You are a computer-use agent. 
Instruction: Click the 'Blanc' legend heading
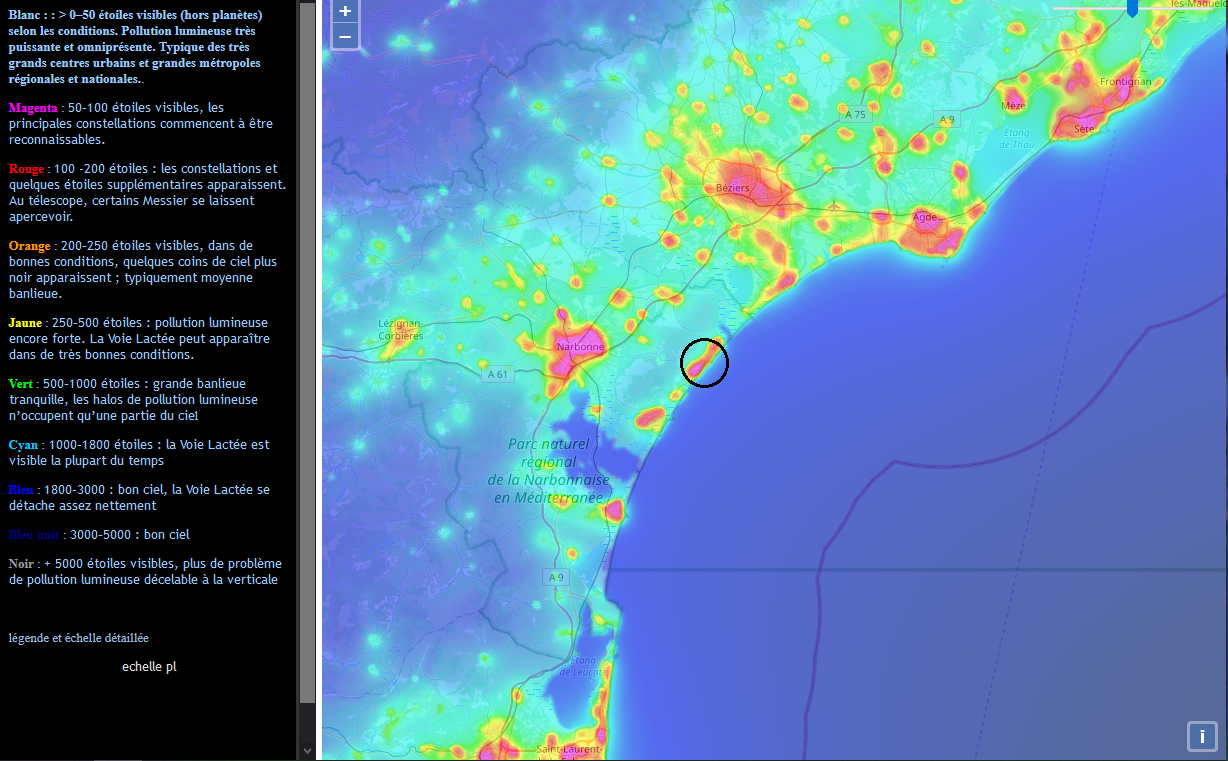click(25, 15)
